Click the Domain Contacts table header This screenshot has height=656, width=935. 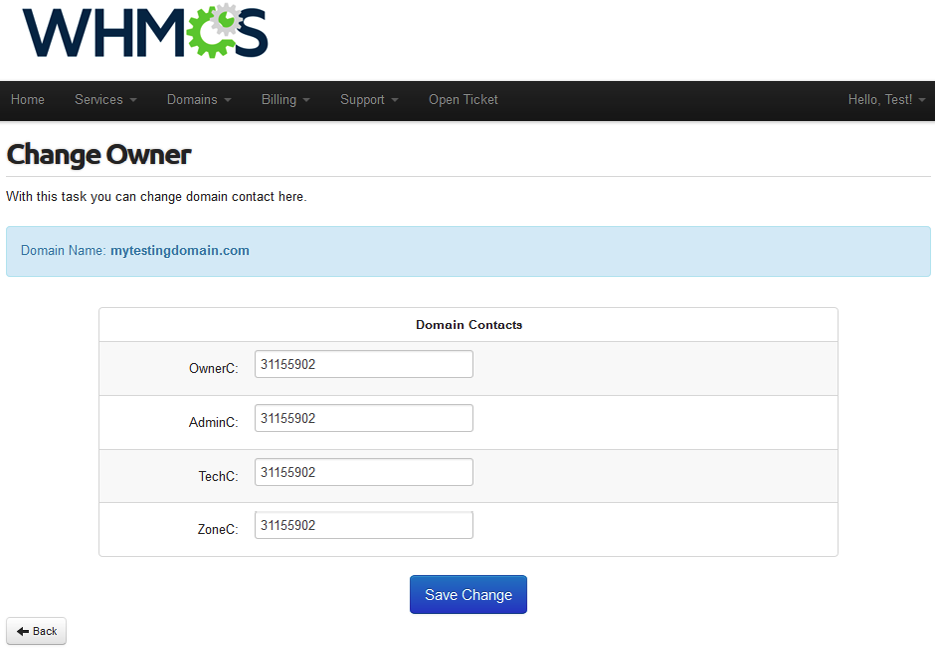click(x=469, y=325)
